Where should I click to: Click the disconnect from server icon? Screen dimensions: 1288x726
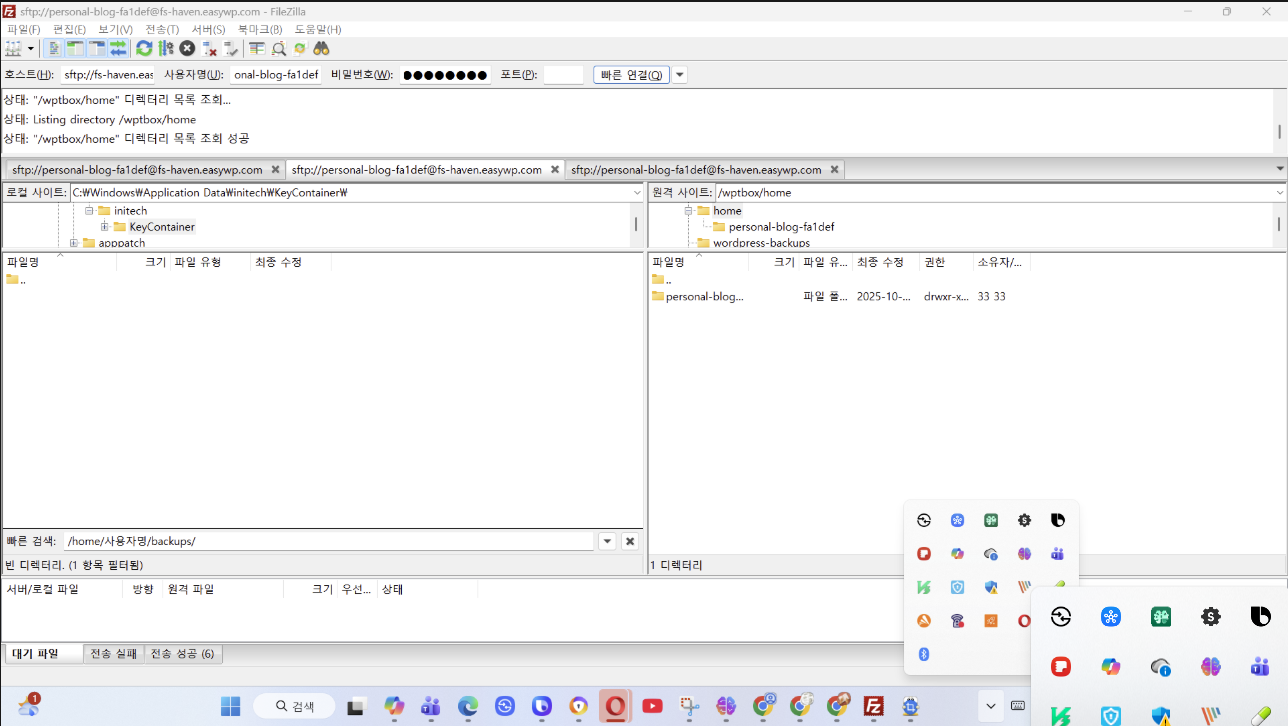209,48
